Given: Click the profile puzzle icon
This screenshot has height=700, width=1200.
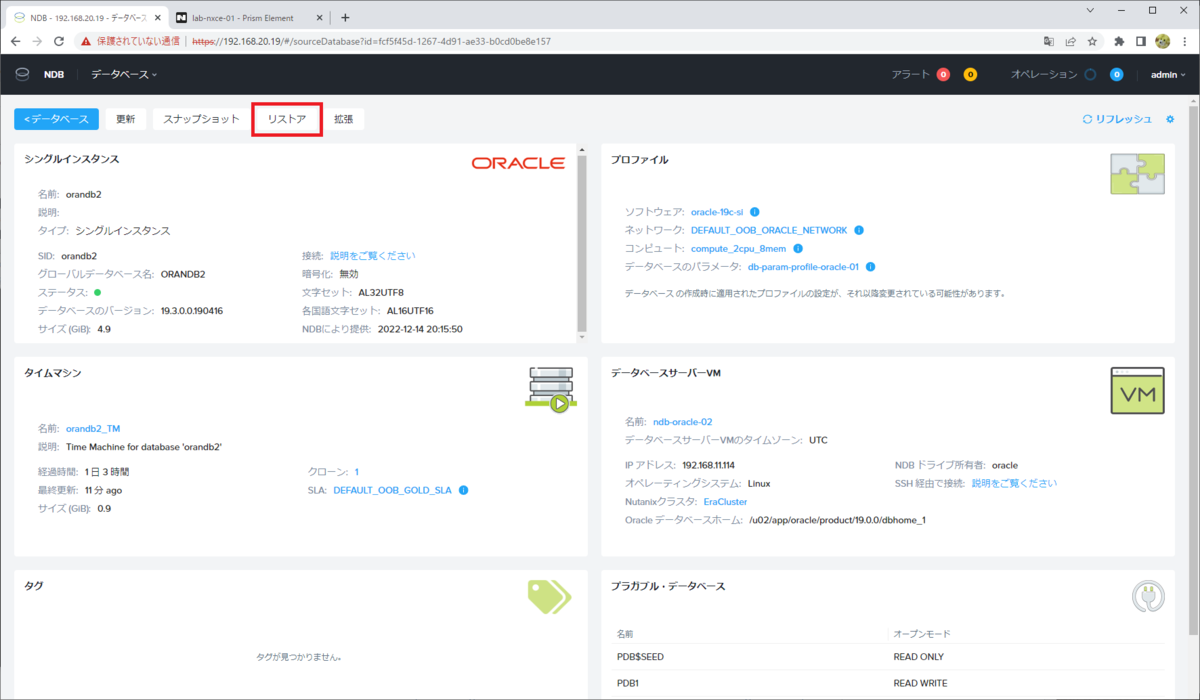Looking at the screenshot, I should click(x=1137, y=174).
